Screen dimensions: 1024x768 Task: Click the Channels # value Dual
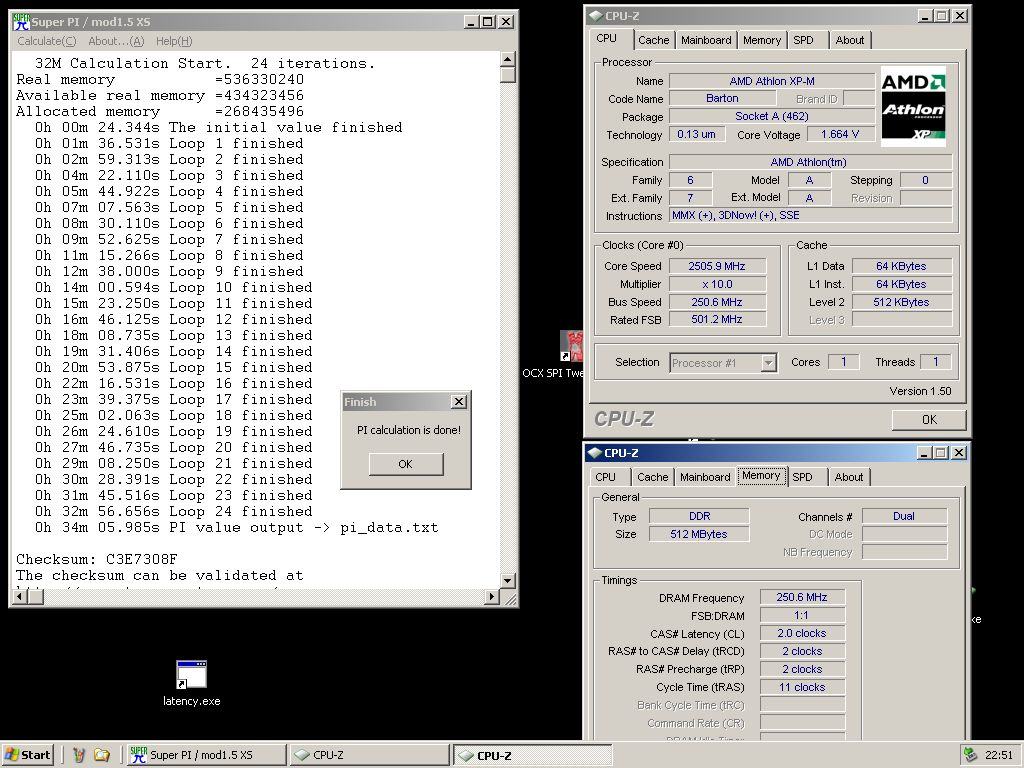[904, 516]
